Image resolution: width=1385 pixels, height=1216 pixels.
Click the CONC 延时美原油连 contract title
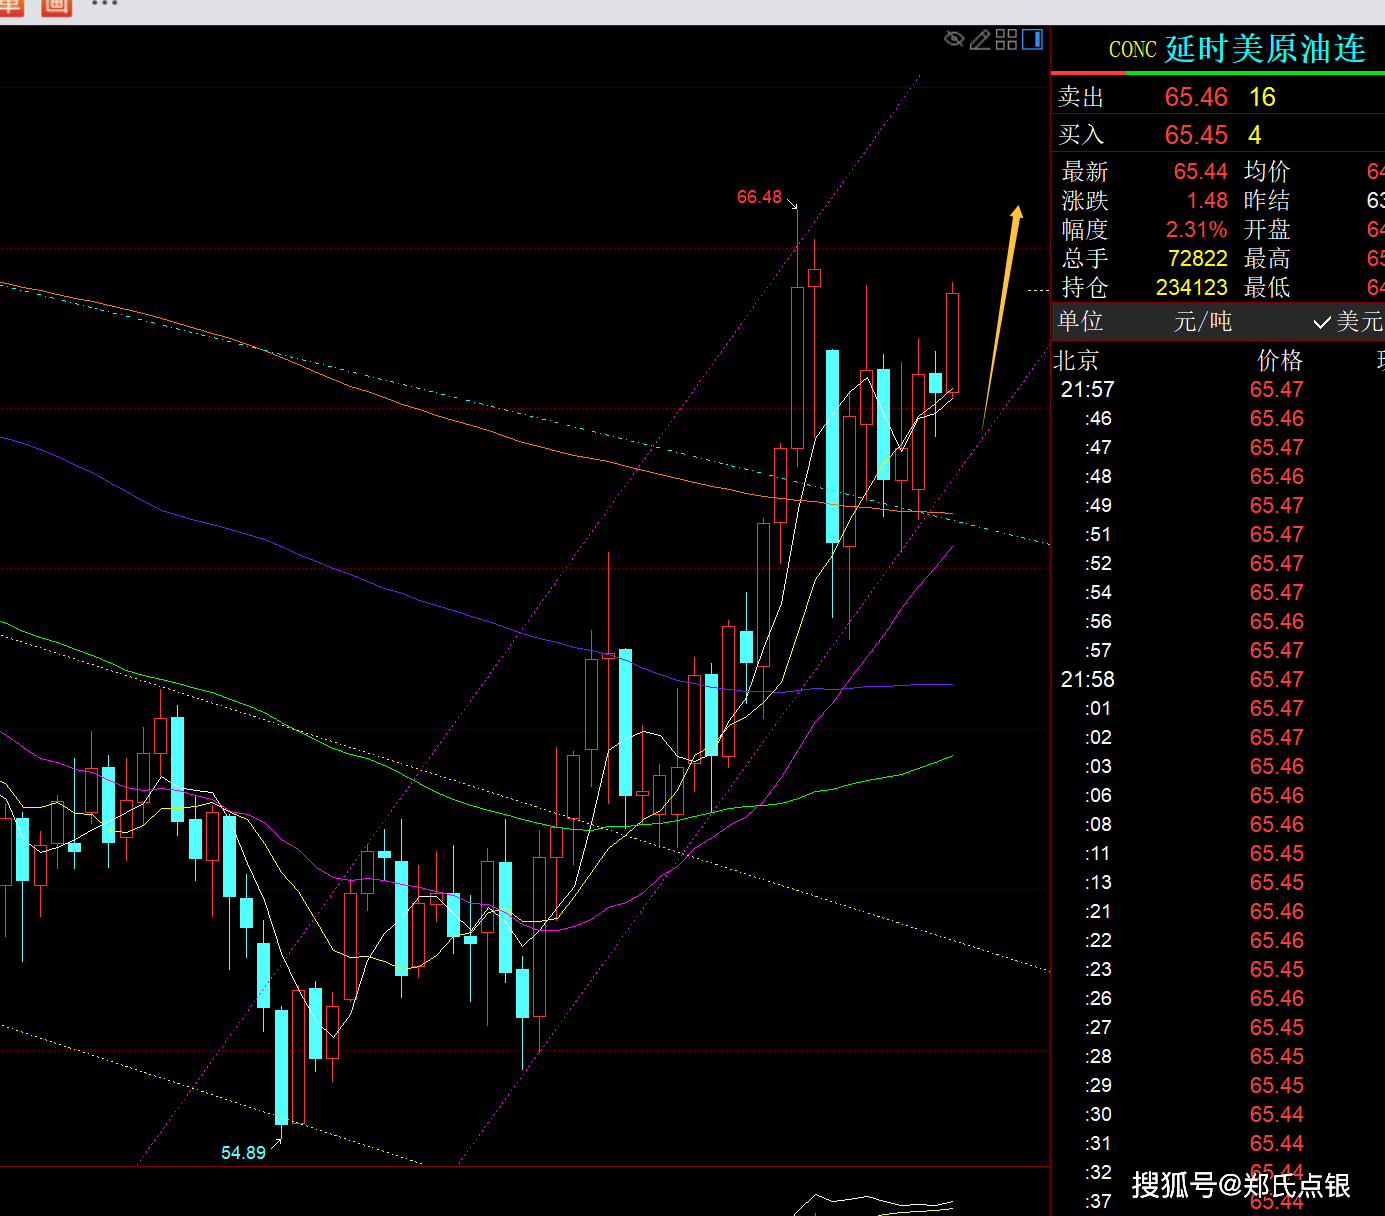point(1236,49)
